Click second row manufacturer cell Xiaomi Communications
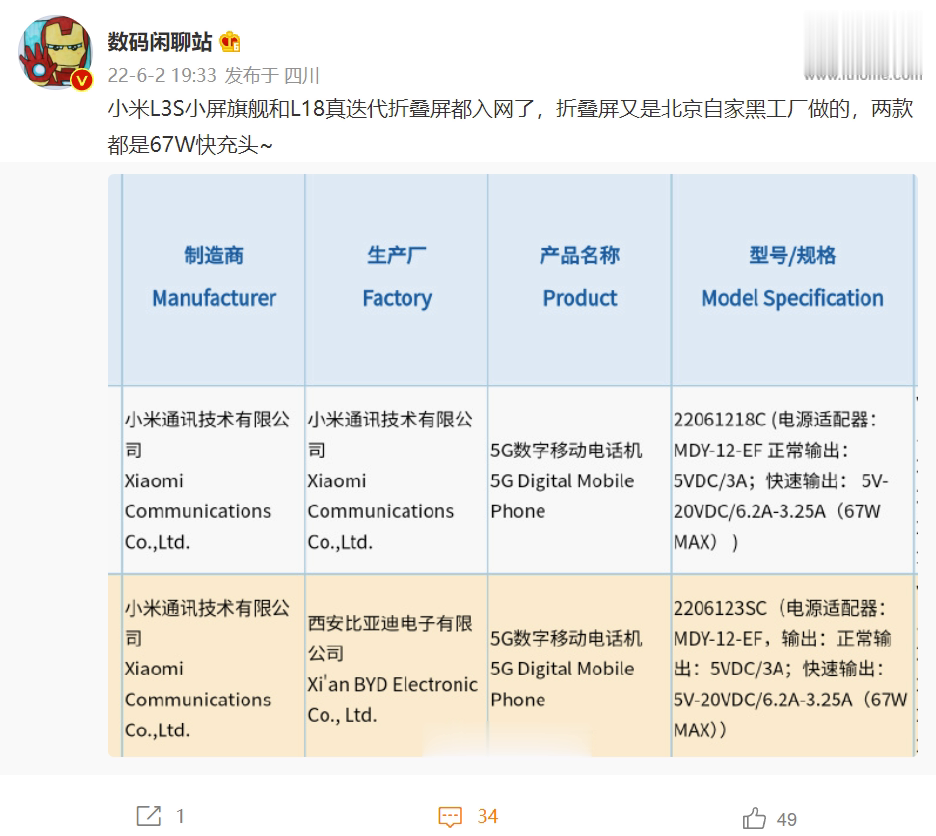This screenshot has width=936, height=836. (x=214, y=668)
